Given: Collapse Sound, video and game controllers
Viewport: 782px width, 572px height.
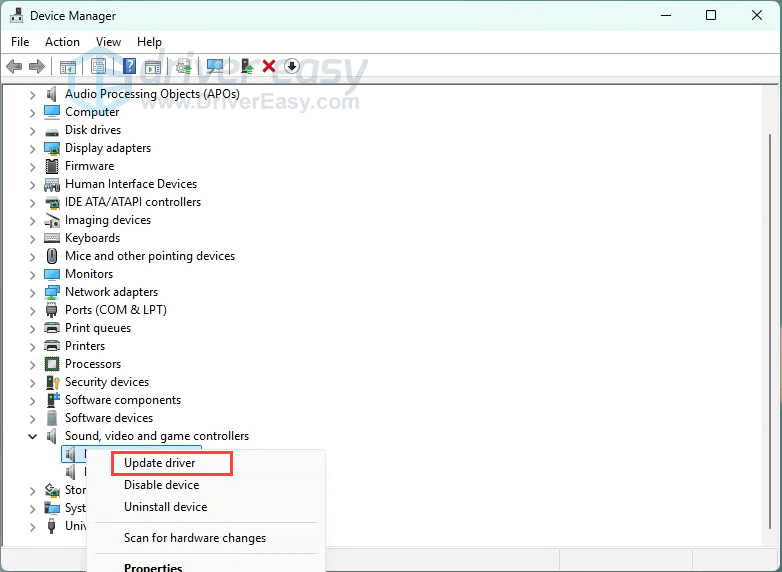Looking at the screenshot, I should click(x=33, y=436).
